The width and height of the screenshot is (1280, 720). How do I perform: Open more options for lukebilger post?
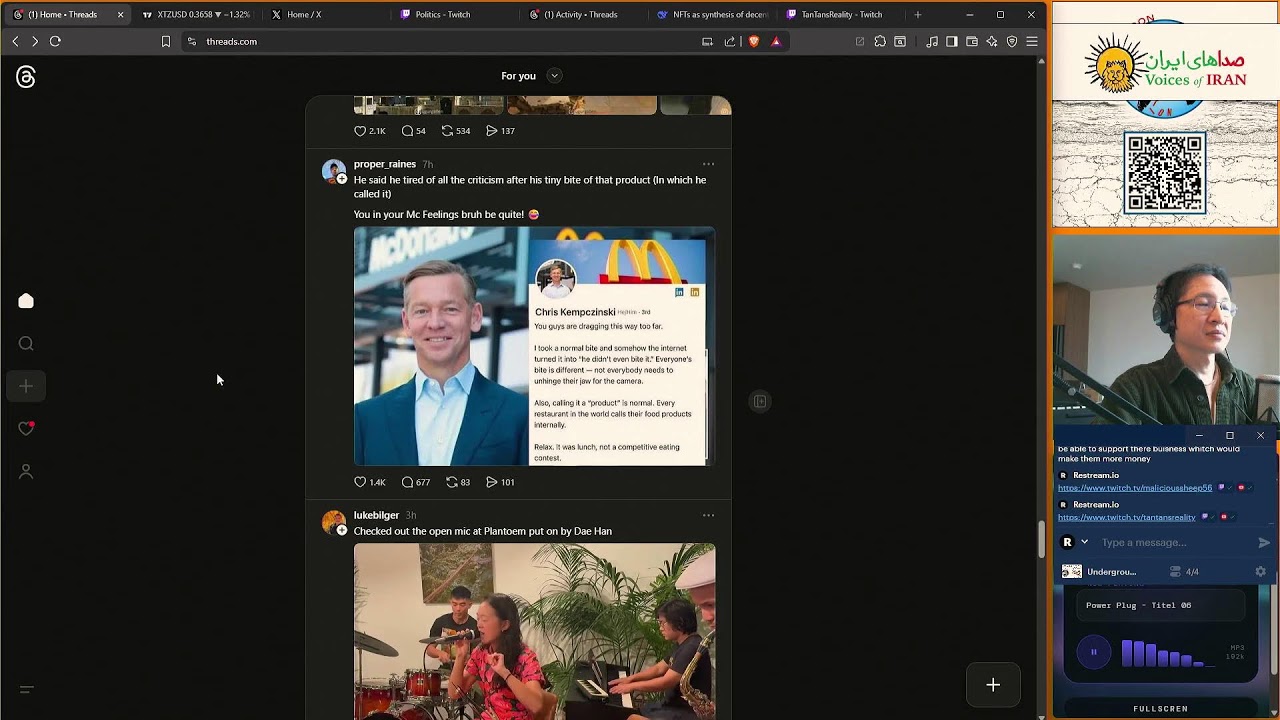pos(708,515)
